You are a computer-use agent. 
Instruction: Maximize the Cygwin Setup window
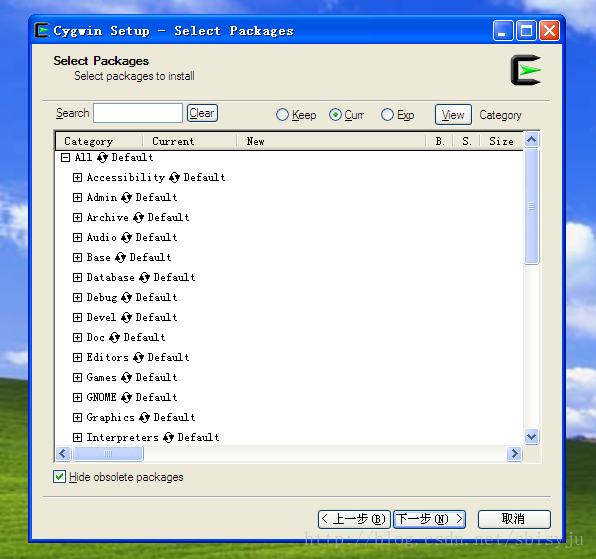[526, 30]
